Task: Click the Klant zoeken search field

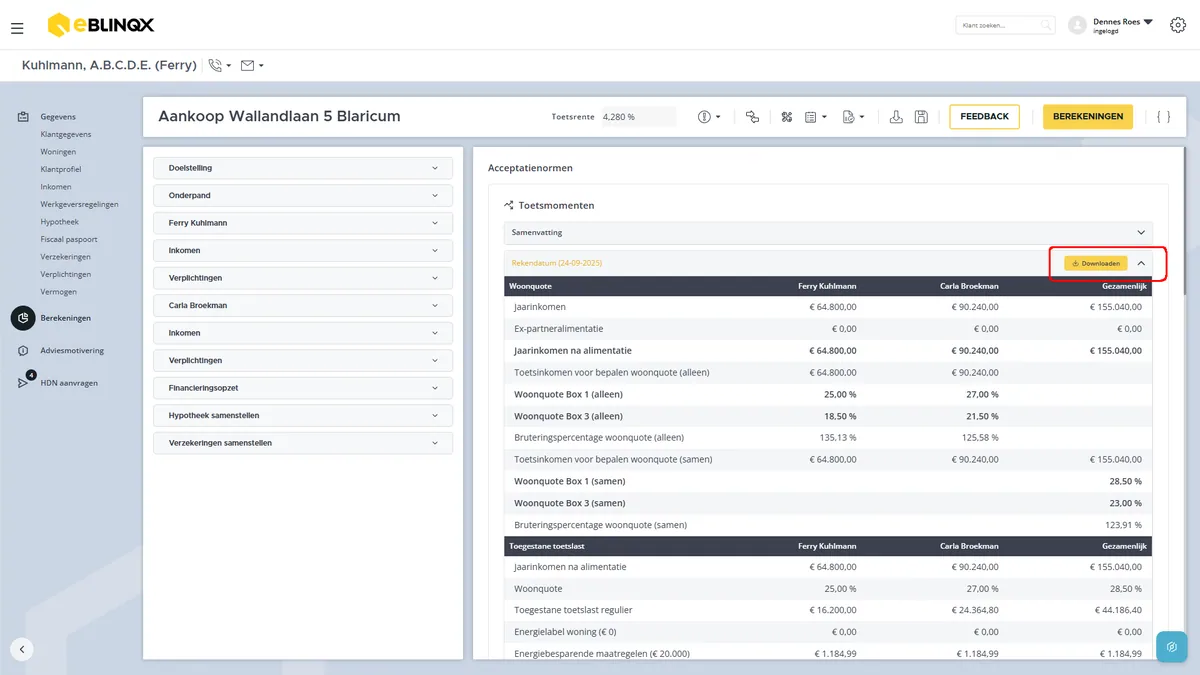Action: point(1005,25)
